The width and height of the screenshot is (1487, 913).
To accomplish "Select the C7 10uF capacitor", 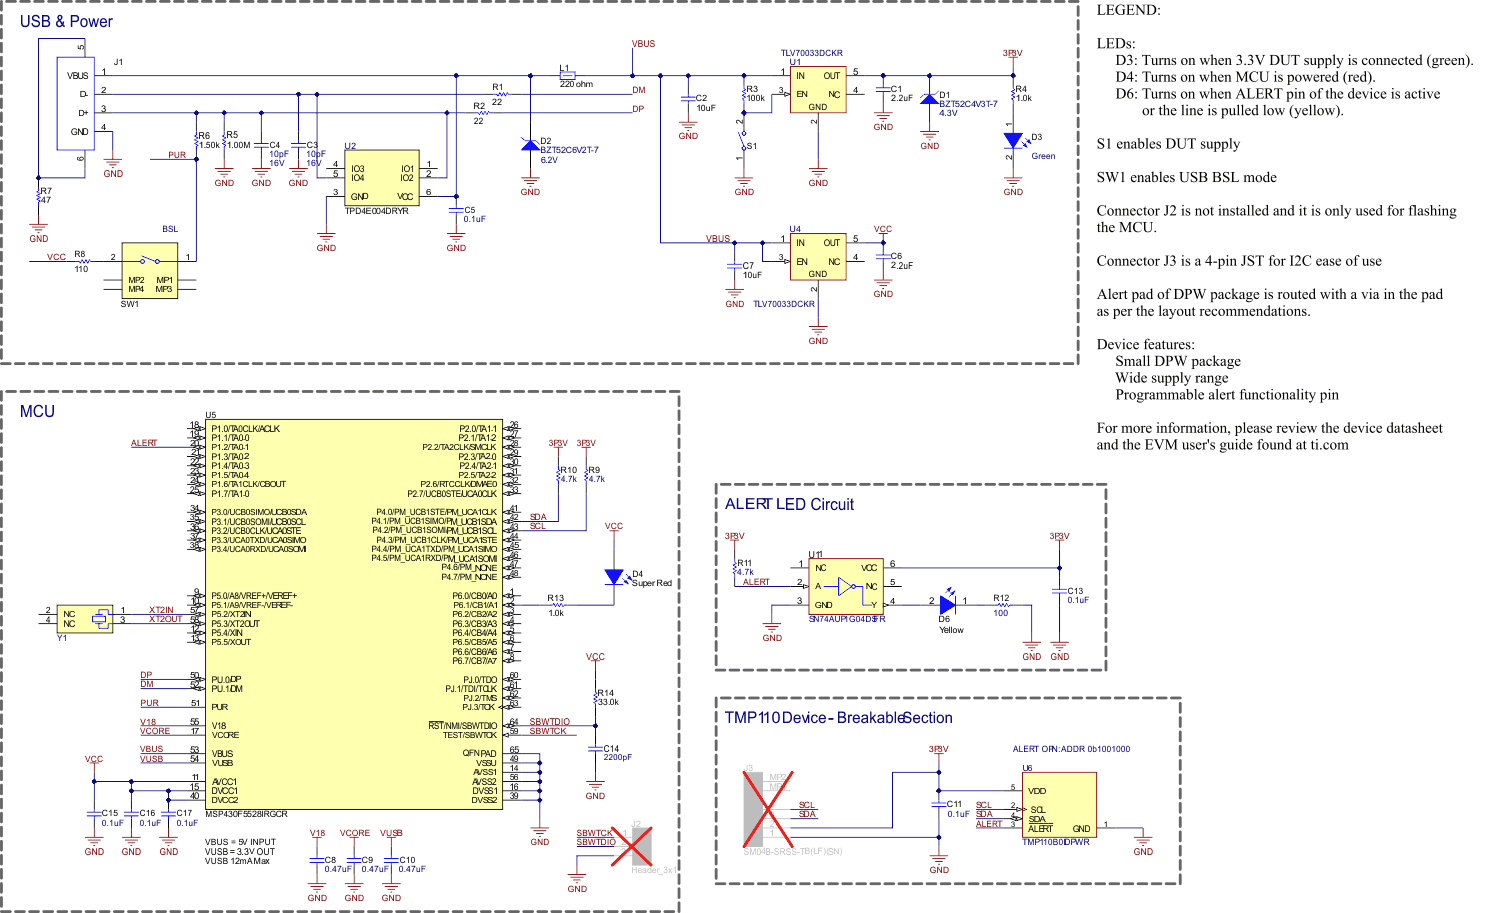I will point(735,266).
